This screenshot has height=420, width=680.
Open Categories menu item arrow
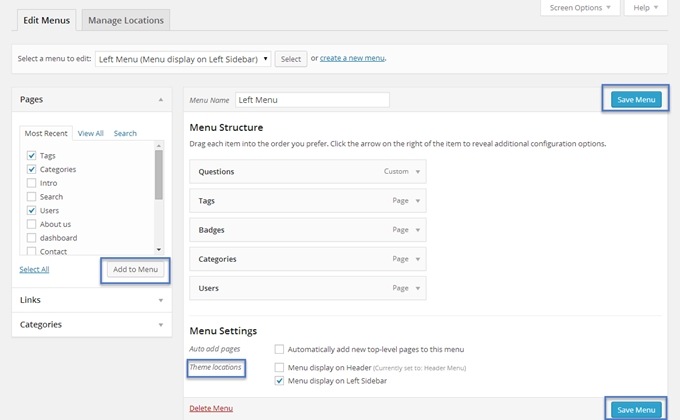[x=418, y=258]
